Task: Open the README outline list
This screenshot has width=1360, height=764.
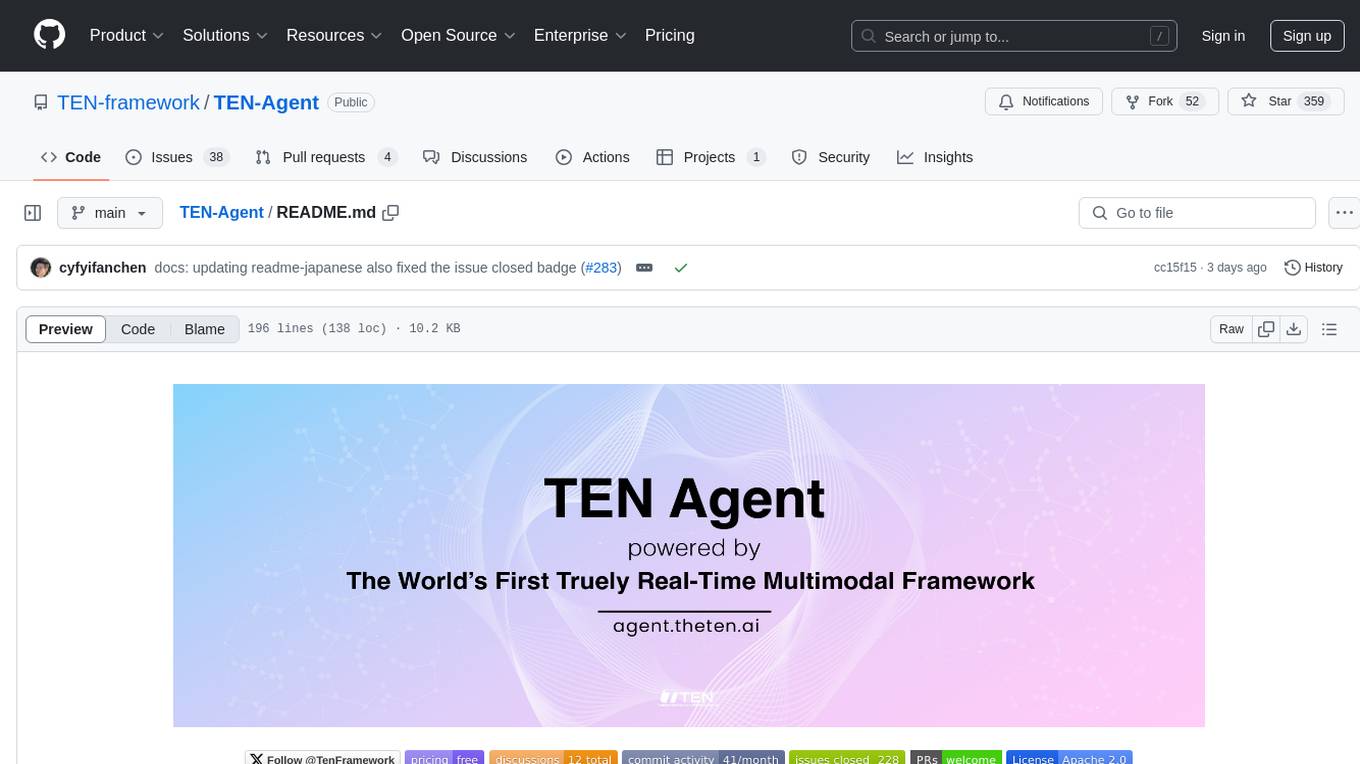Action: (x=1329, y=329)
